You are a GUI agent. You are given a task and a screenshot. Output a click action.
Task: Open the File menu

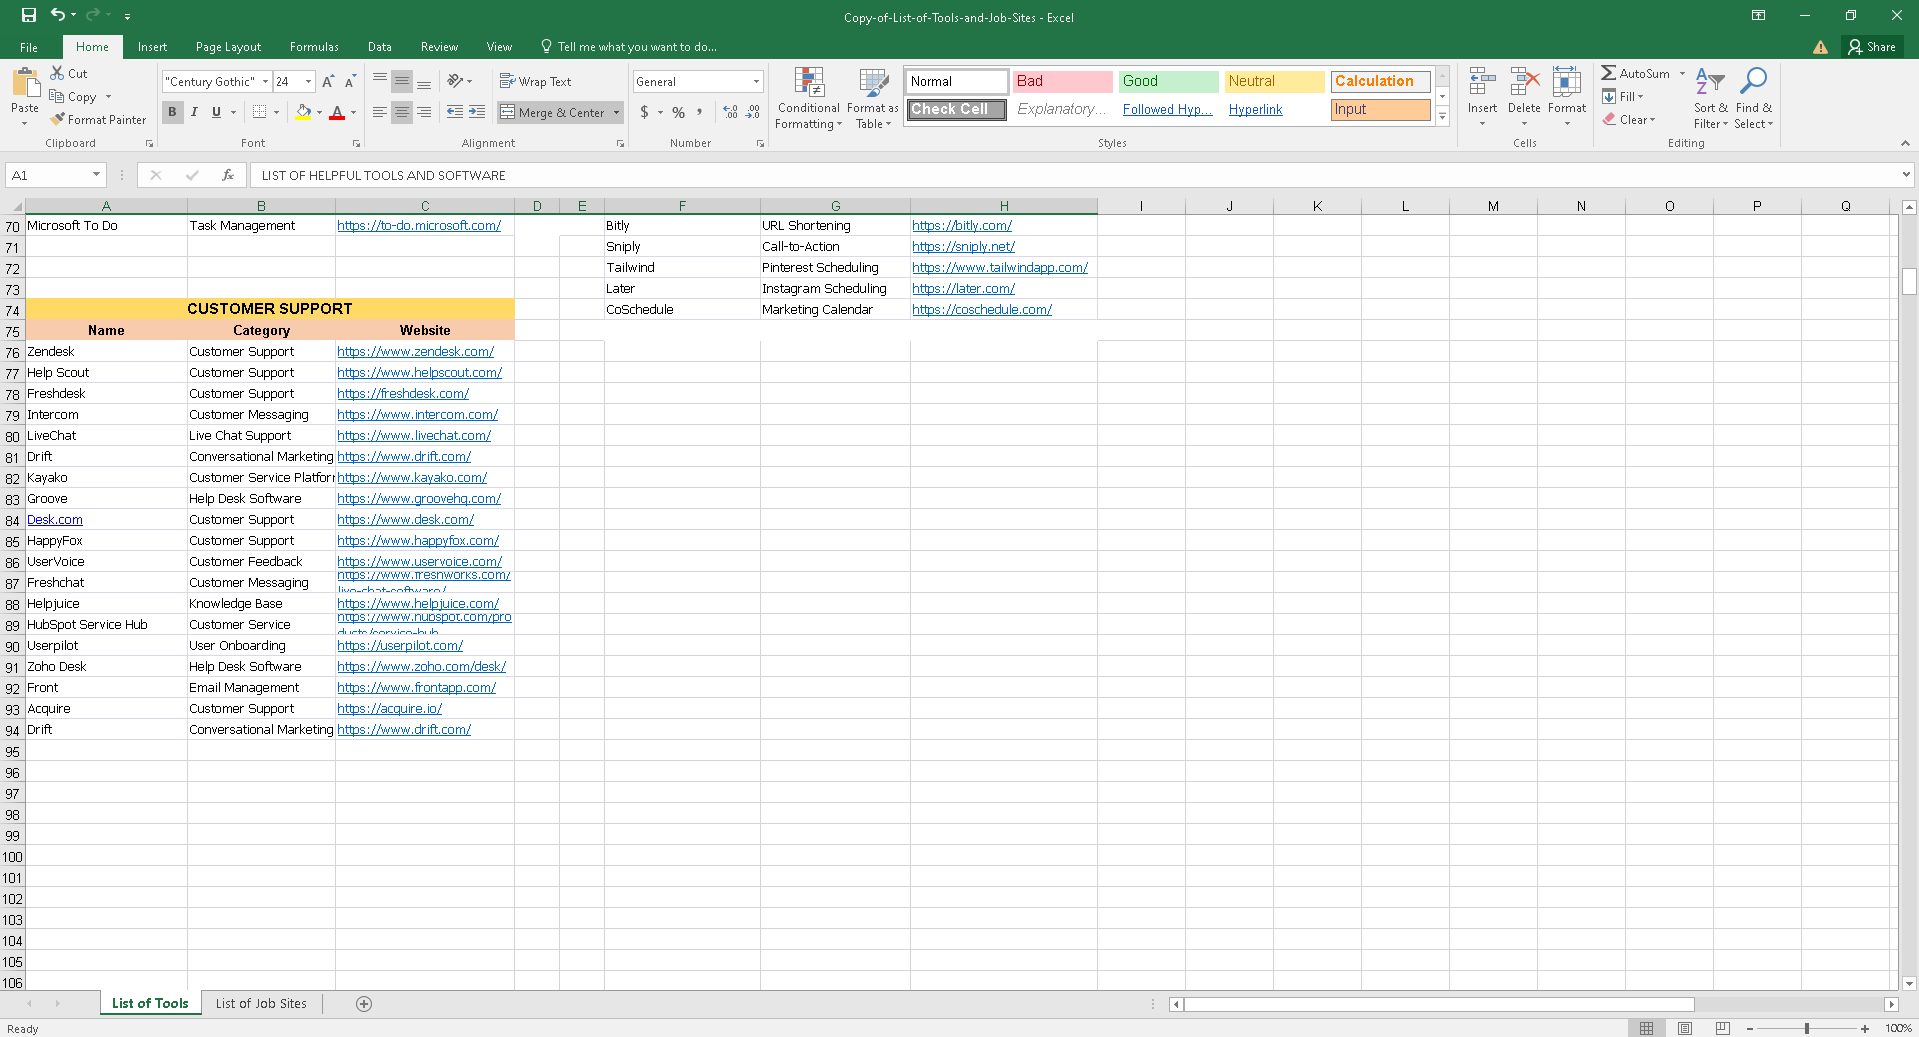click(29, 47)
